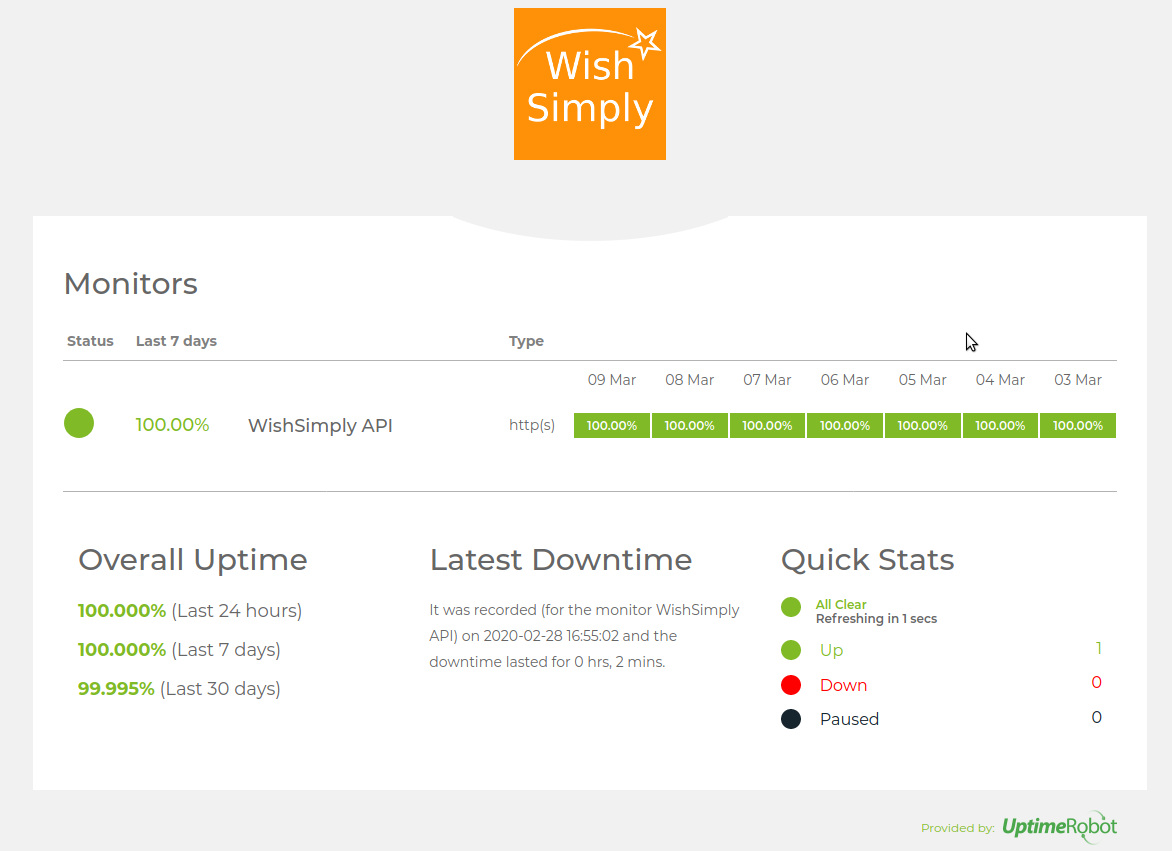
Task: Select the 08 Mar 100.00% bar
Action: 690,426
